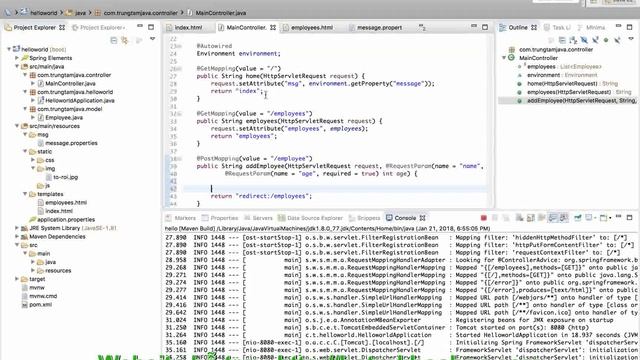Click com.trungtamjava.controller breadcrumb segment

point(140,13)
